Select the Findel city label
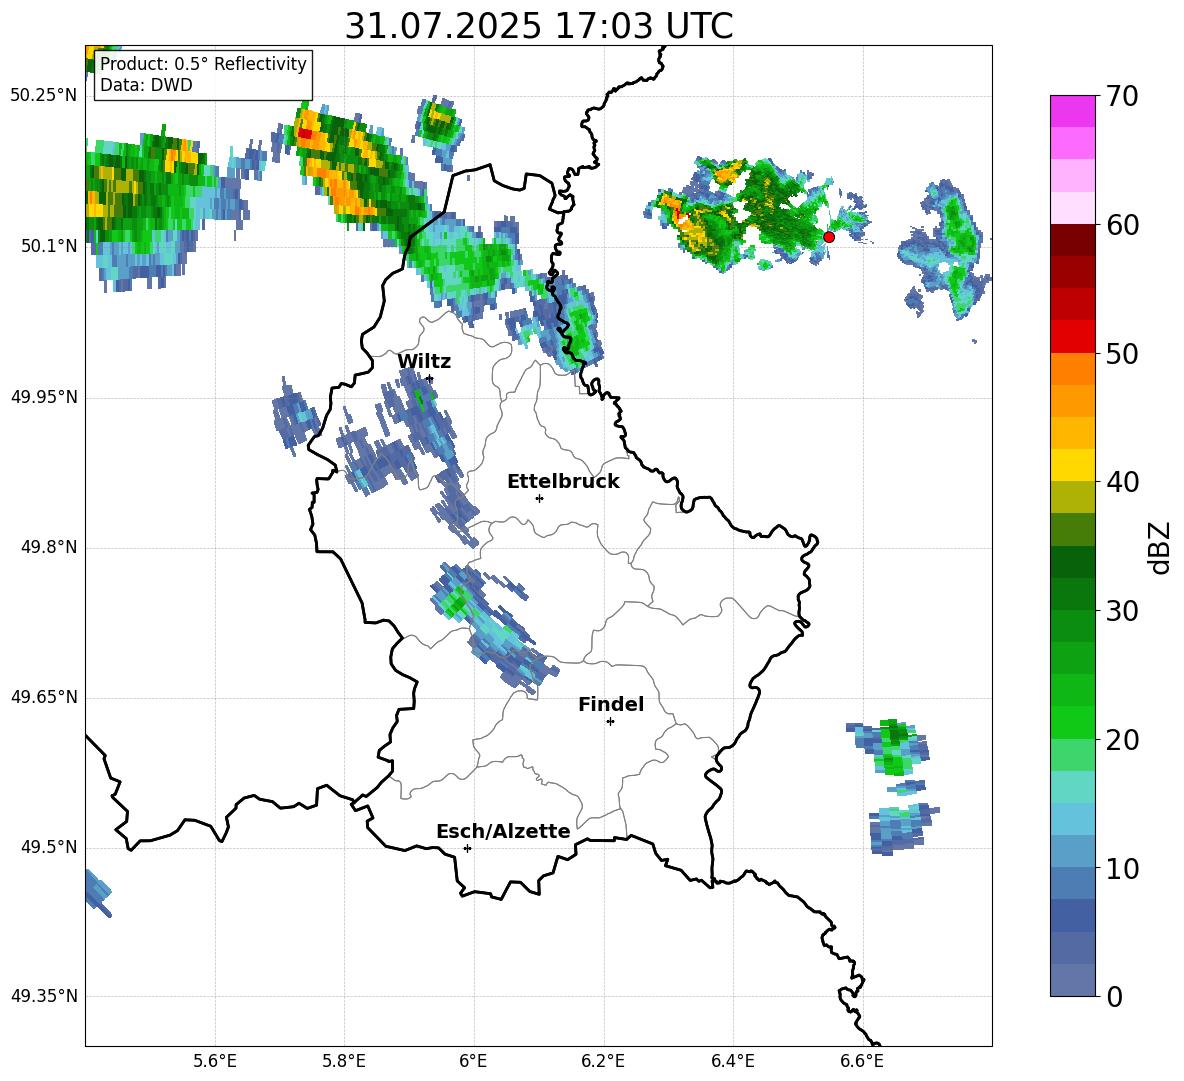The image size is (1184, 1081). tap(611, 704)
